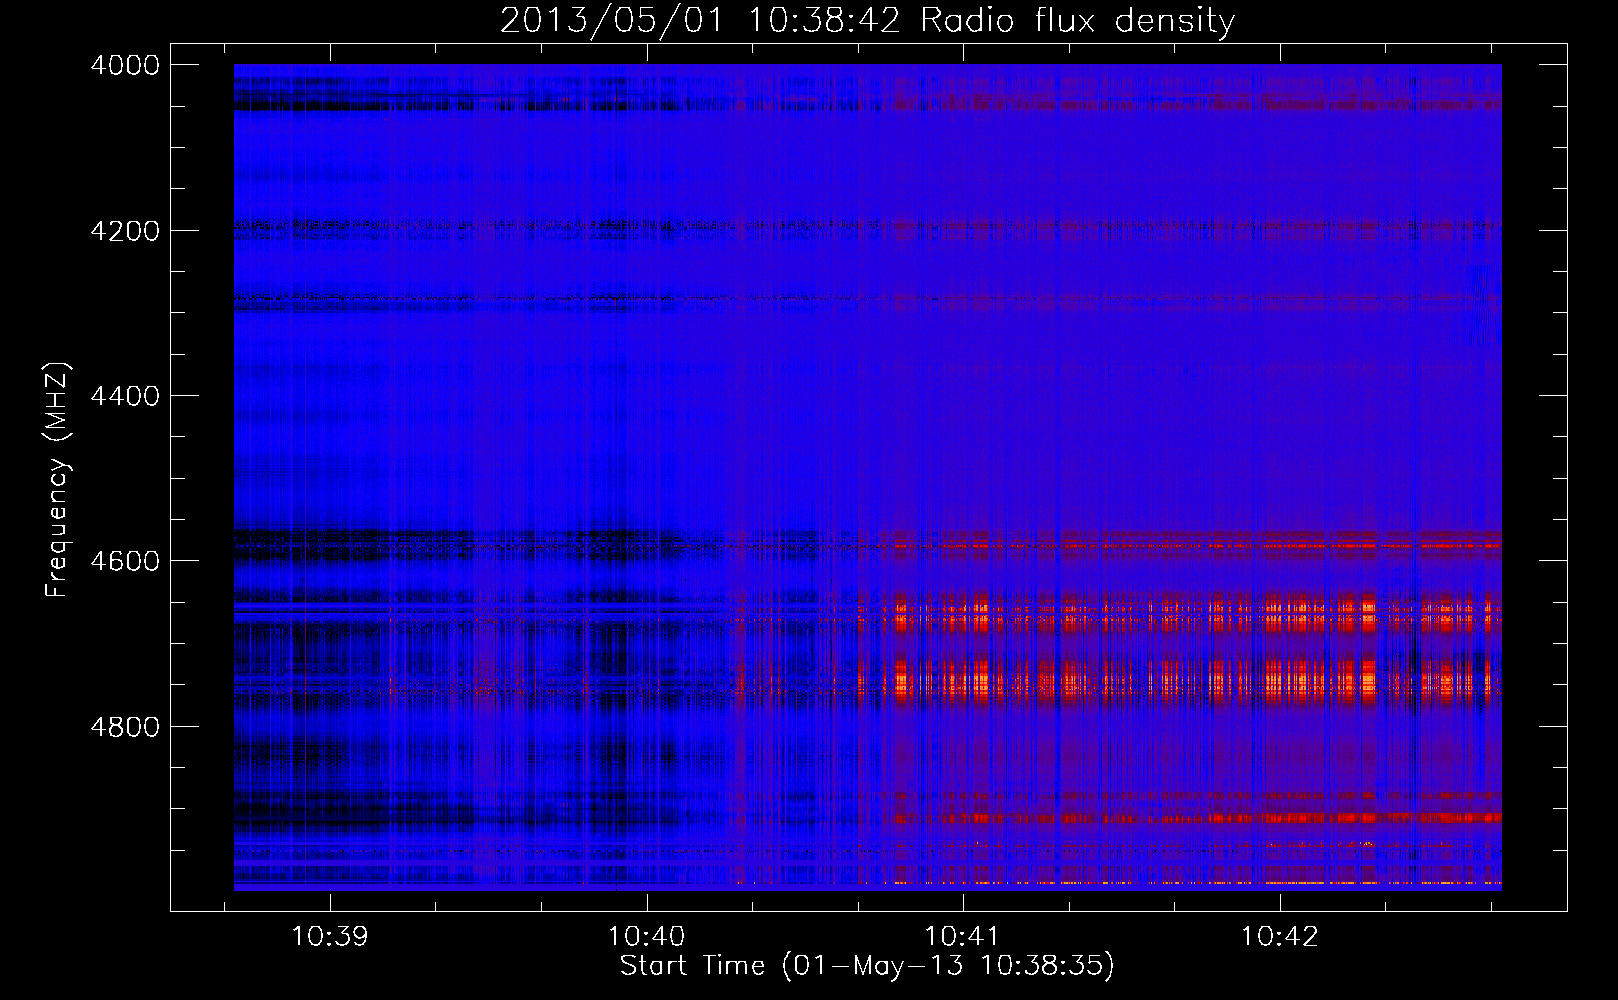Click the "Frequency (MHZ)" axis title
Image resolution: width=1618 pixels, height=1000 pixels.
(x=58, y=480)
